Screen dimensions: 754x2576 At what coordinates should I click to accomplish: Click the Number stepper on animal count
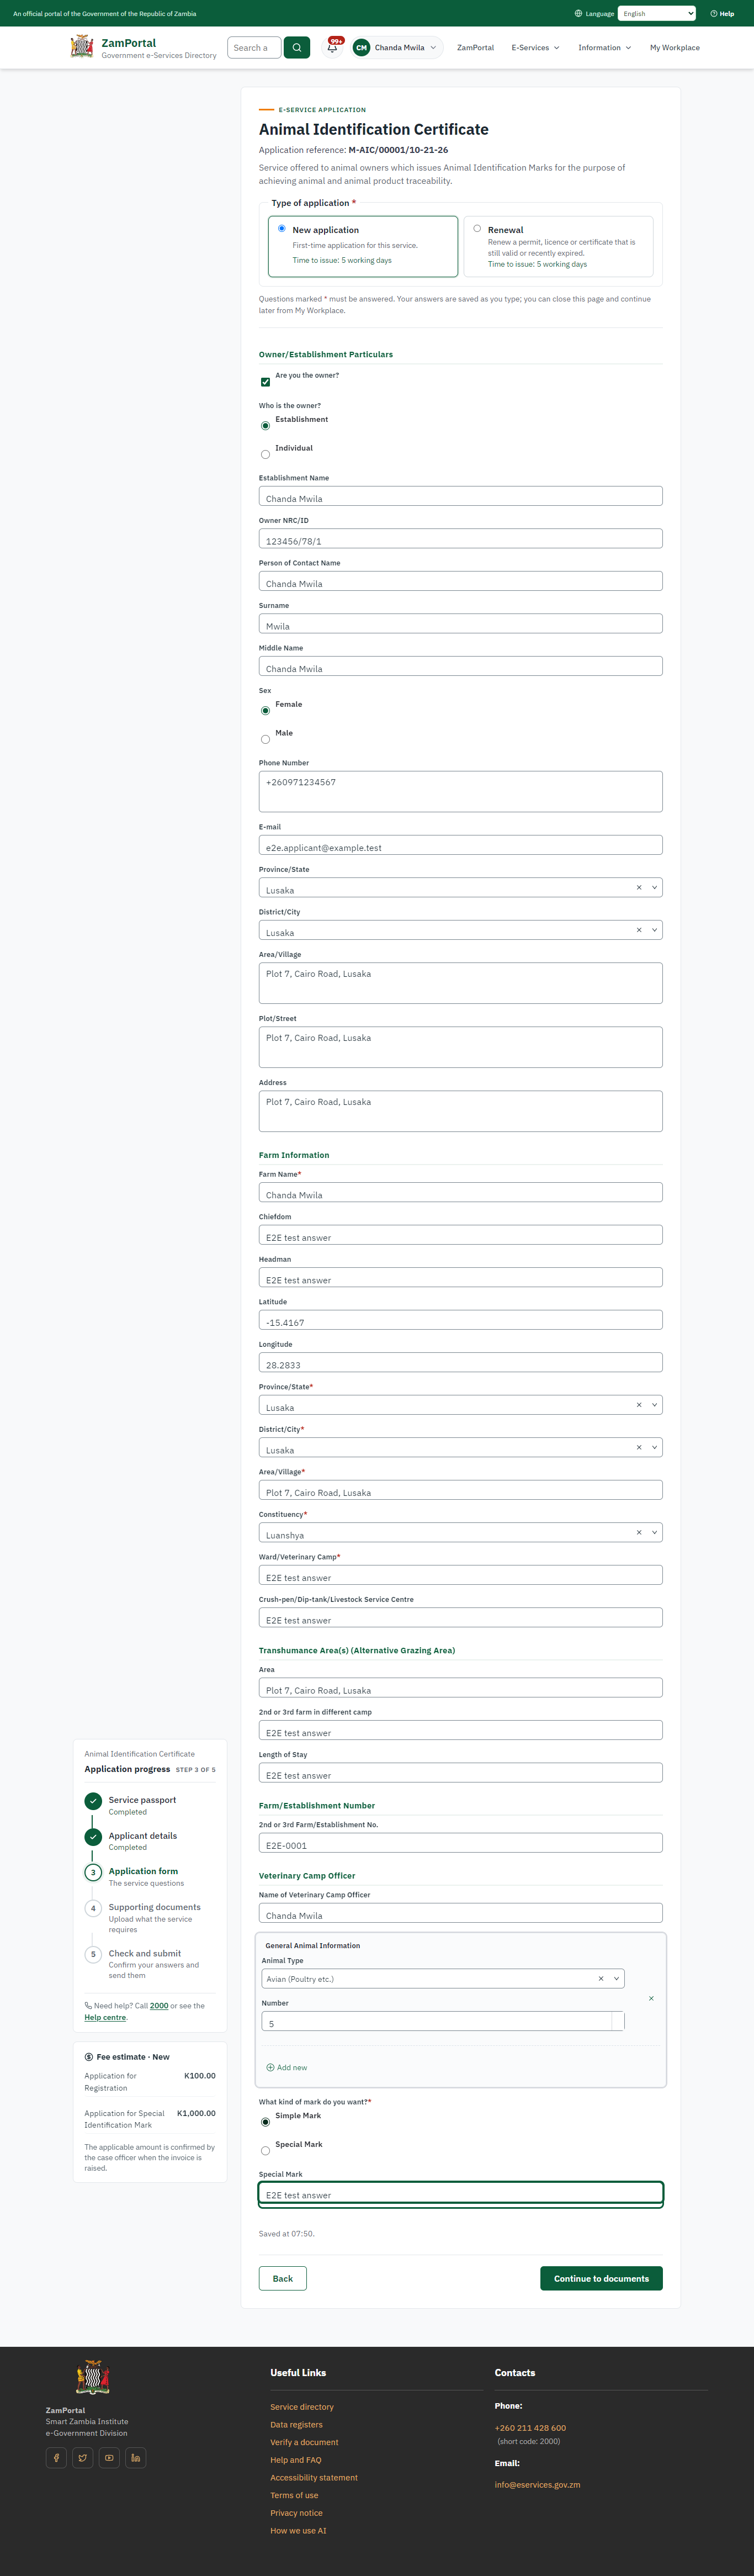pos(618,2021)
